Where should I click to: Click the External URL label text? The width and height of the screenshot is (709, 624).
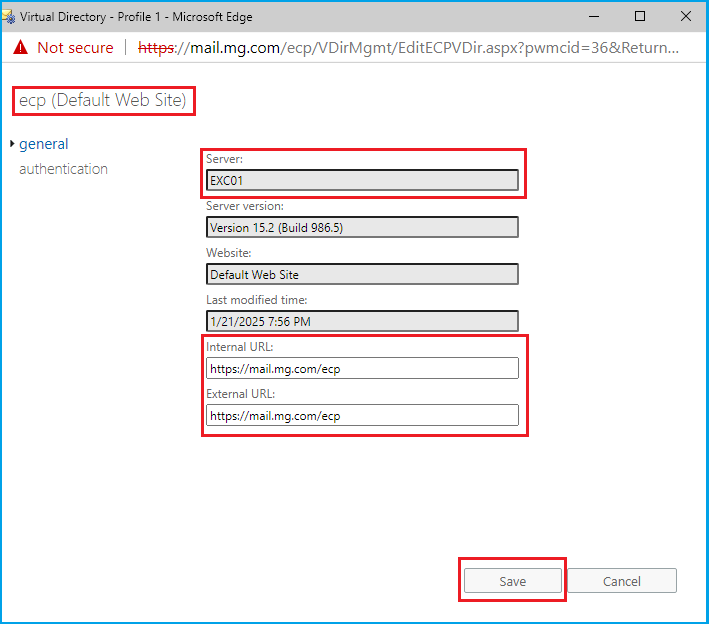[240, 394]
